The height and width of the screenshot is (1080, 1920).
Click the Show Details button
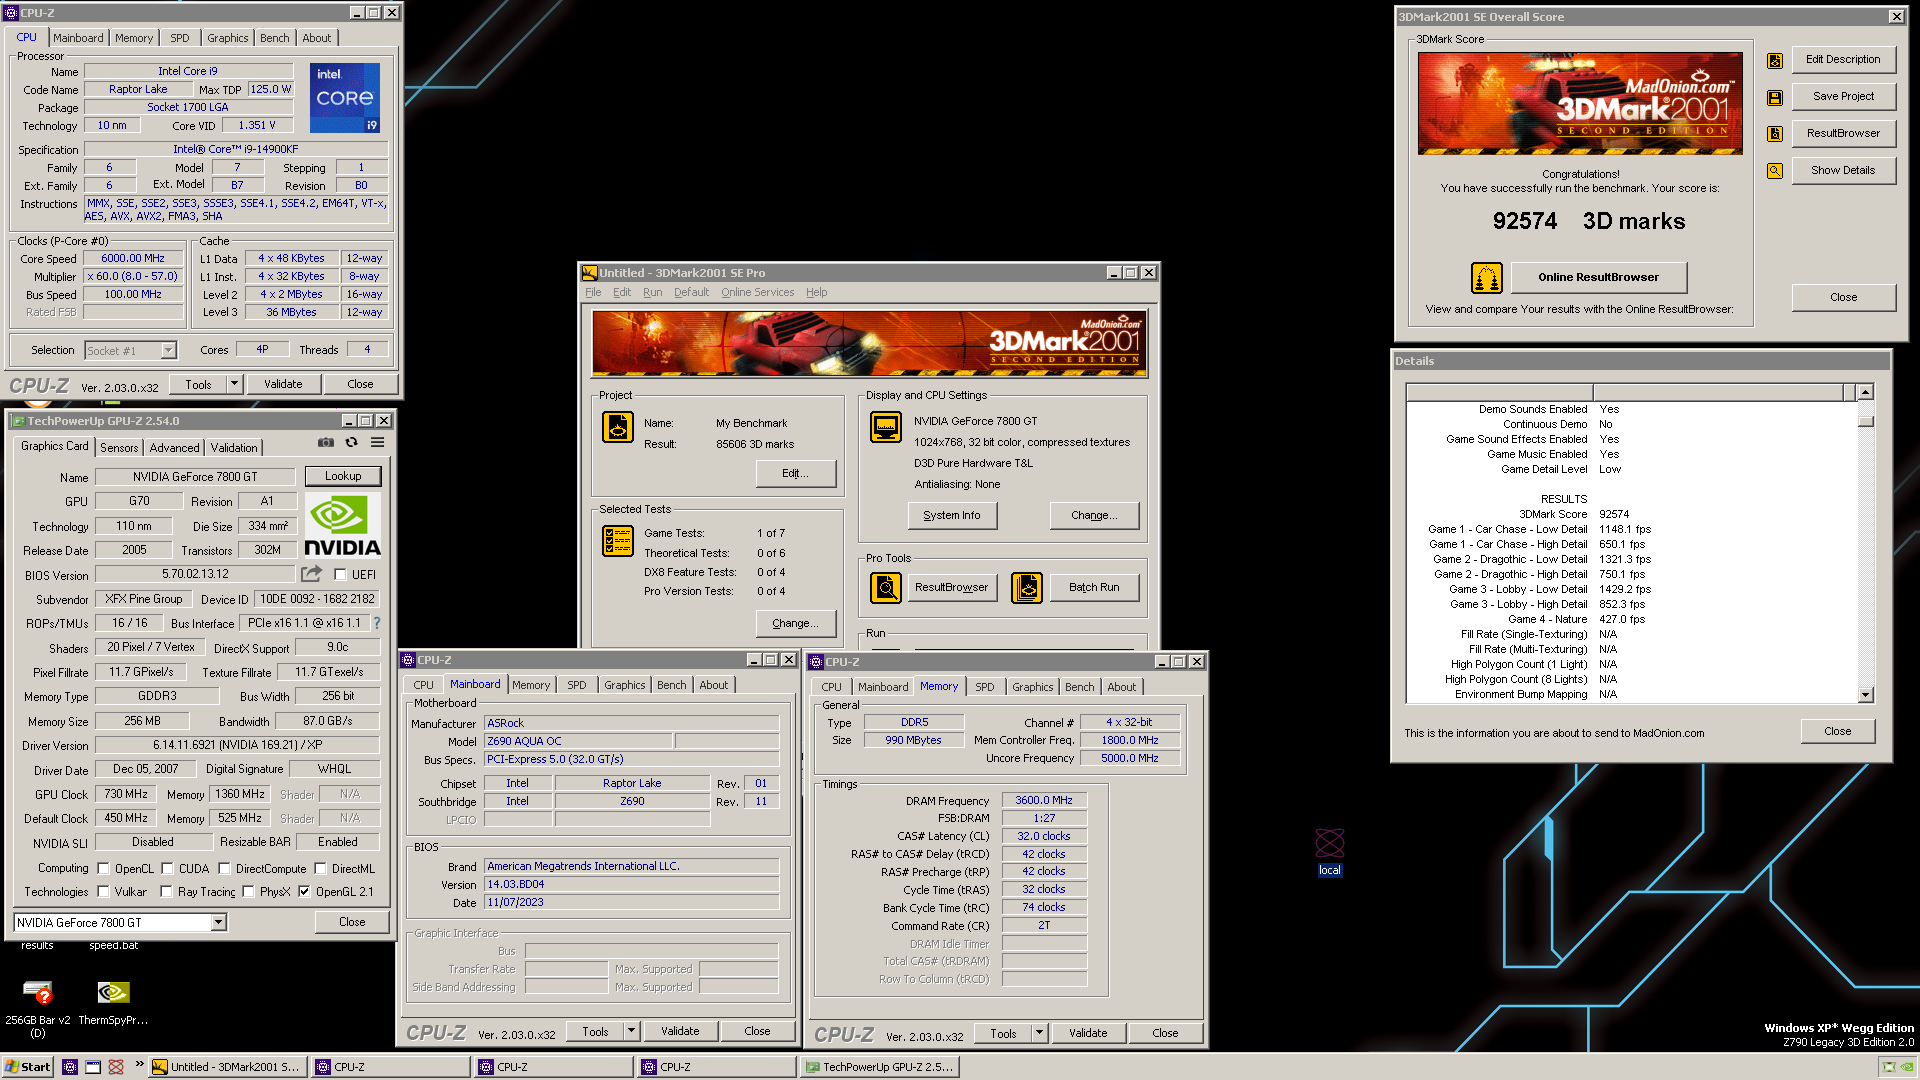point(1843,170)
